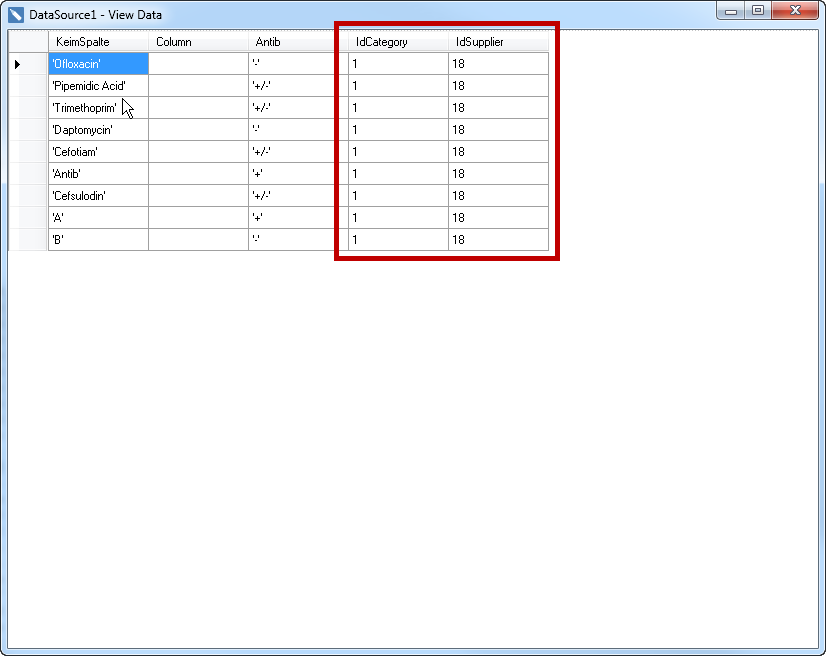The height and width of the screenshot is (656, 826).
Task: Sort by the KeimSpalte column header
Action: point(99,42)
